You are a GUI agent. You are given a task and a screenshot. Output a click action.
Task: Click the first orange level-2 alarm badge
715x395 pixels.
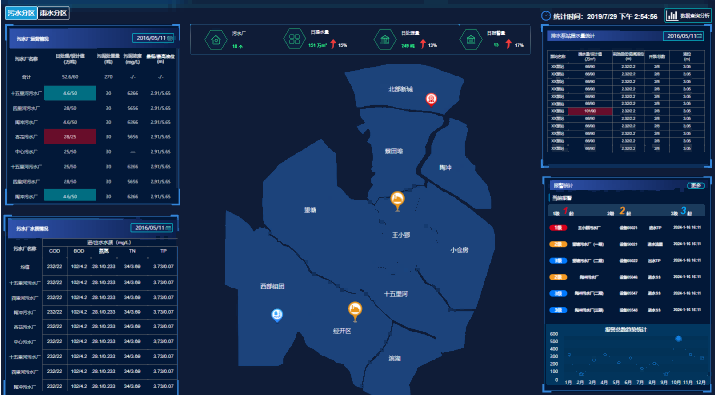coord(558,244)
